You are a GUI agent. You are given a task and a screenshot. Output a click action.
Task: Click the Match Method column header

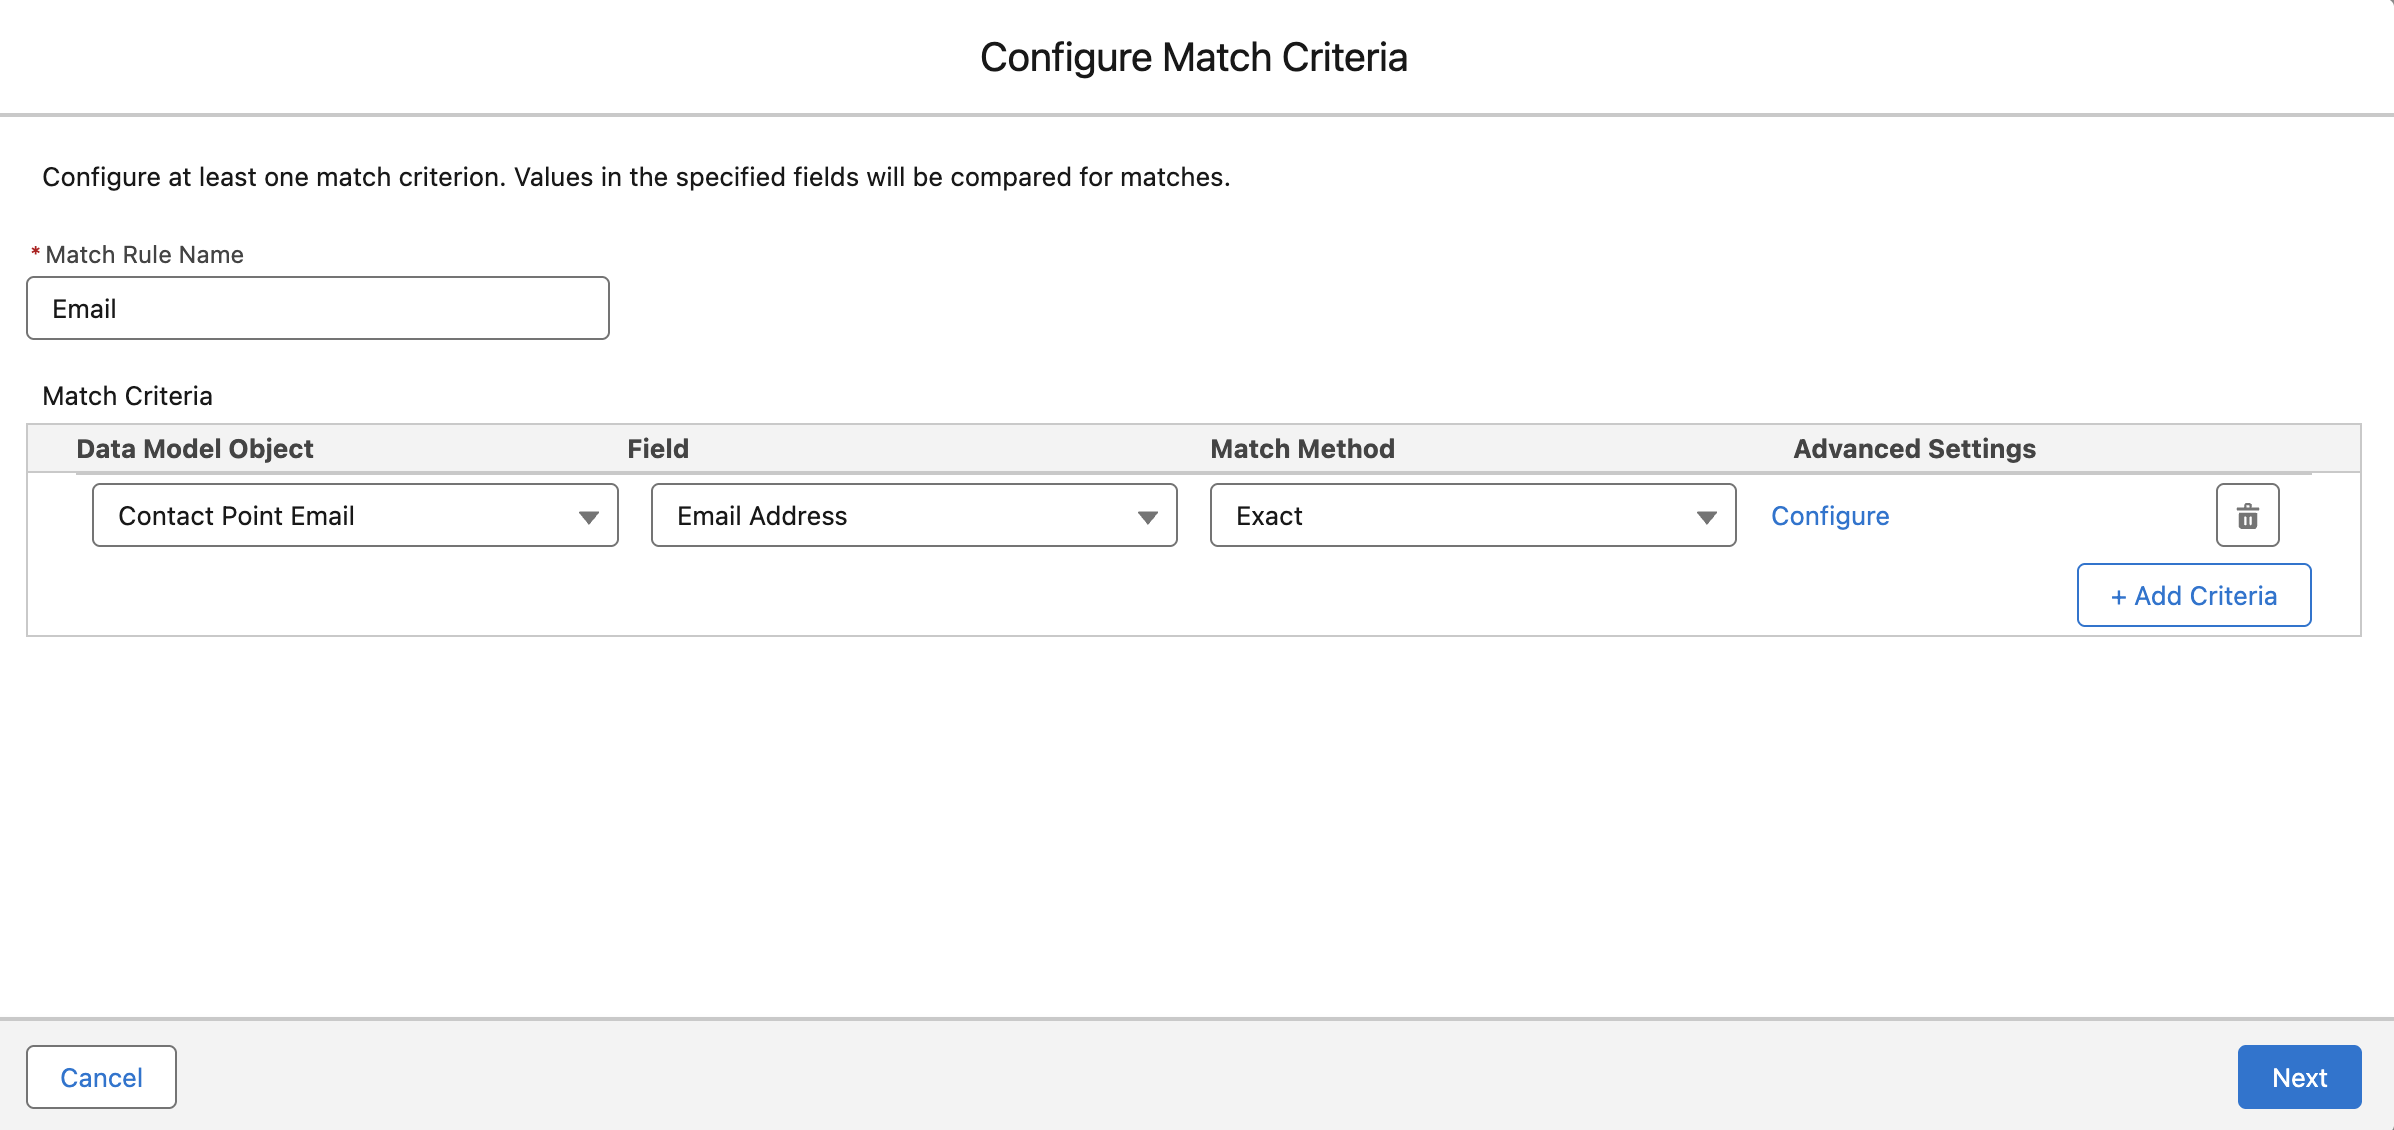point(1302,449)
